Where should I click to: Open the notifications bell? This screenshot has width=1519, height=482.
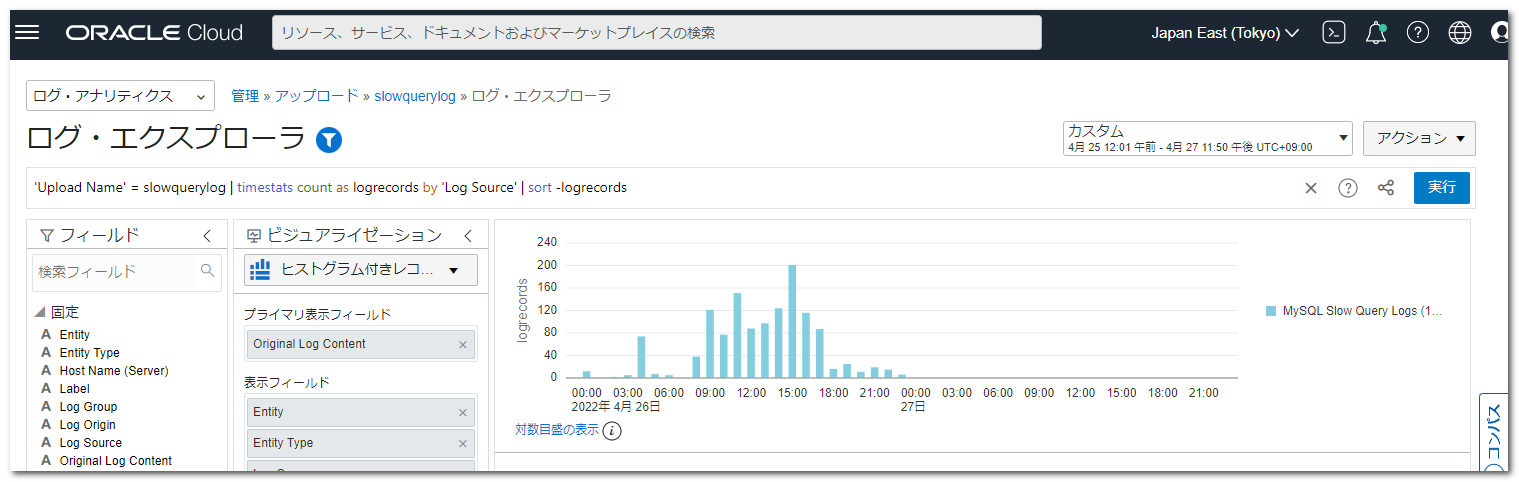(x=1376, y=33)
